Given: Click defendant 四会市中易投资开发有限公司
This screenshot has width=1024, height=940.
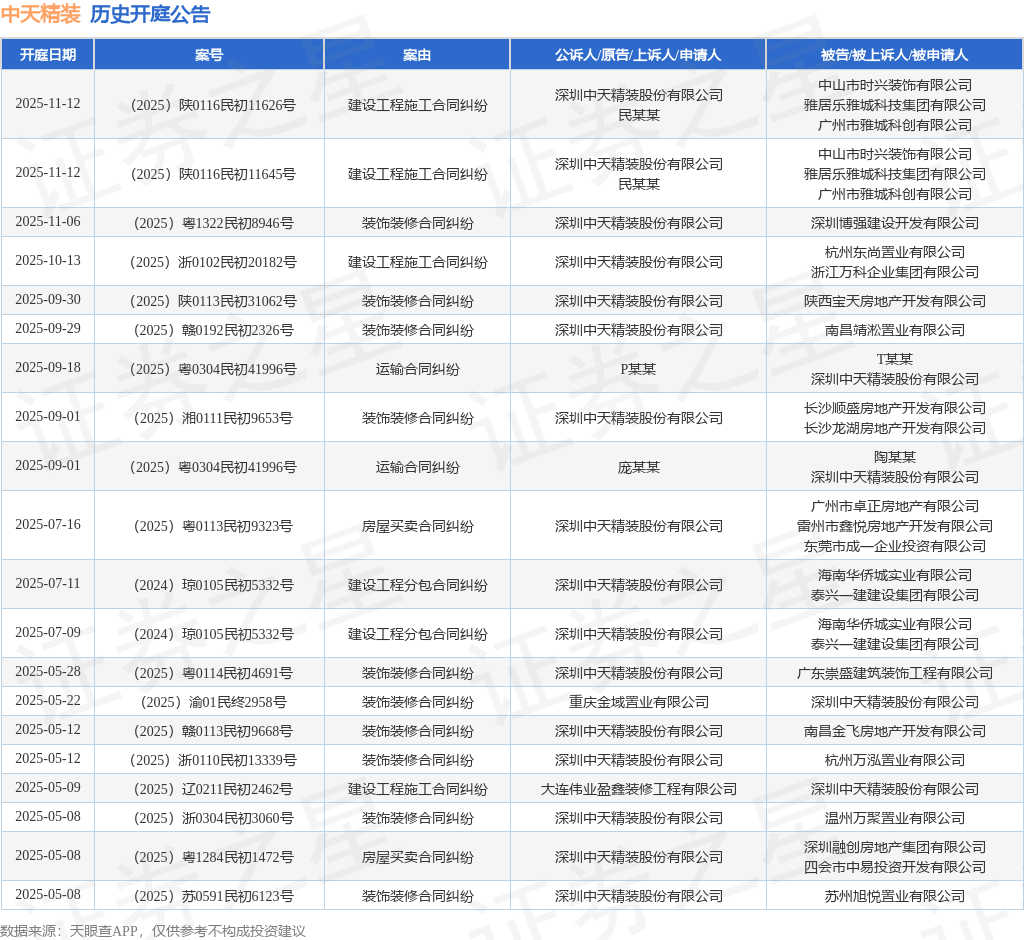Looking at the screenshot, I should (x=895, y=867).
